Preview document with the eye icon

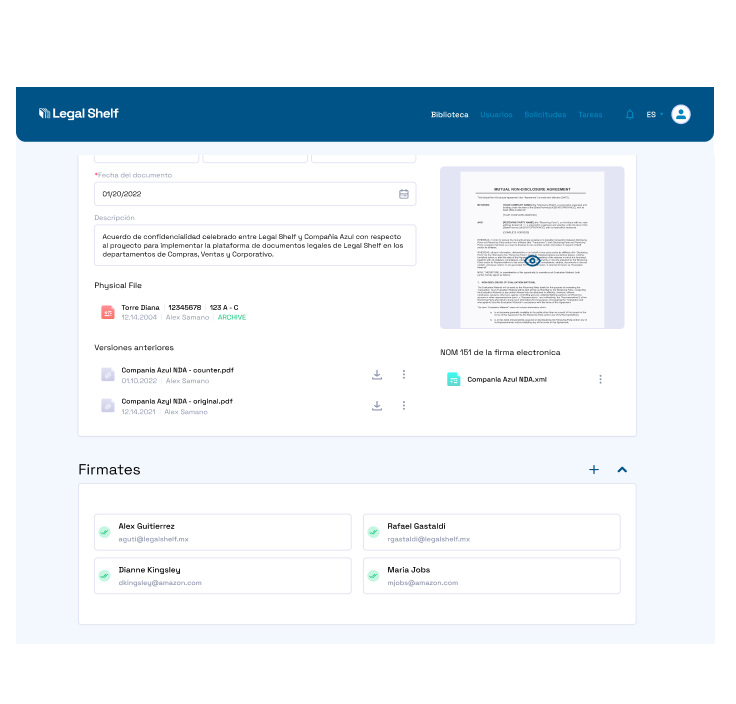point(532,260)
